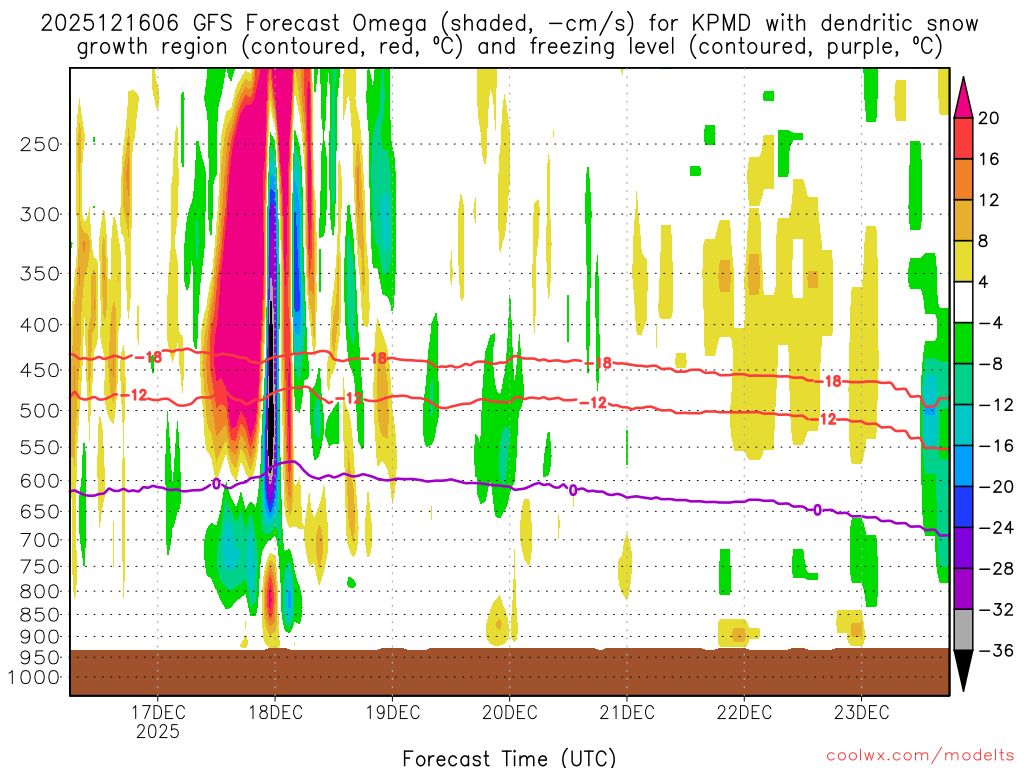Screen dimensions: 1024x768
Task: Click the colorbar value label -20
Action: (x=996, y=487)
